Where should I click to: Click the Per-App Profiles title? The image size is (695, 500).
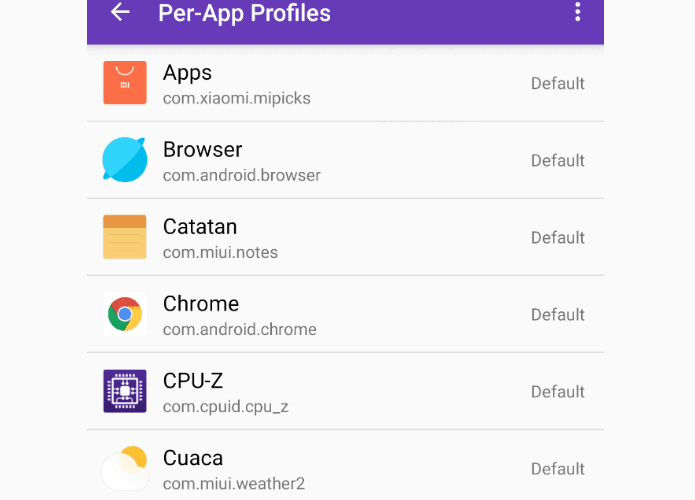coord(244,13)
